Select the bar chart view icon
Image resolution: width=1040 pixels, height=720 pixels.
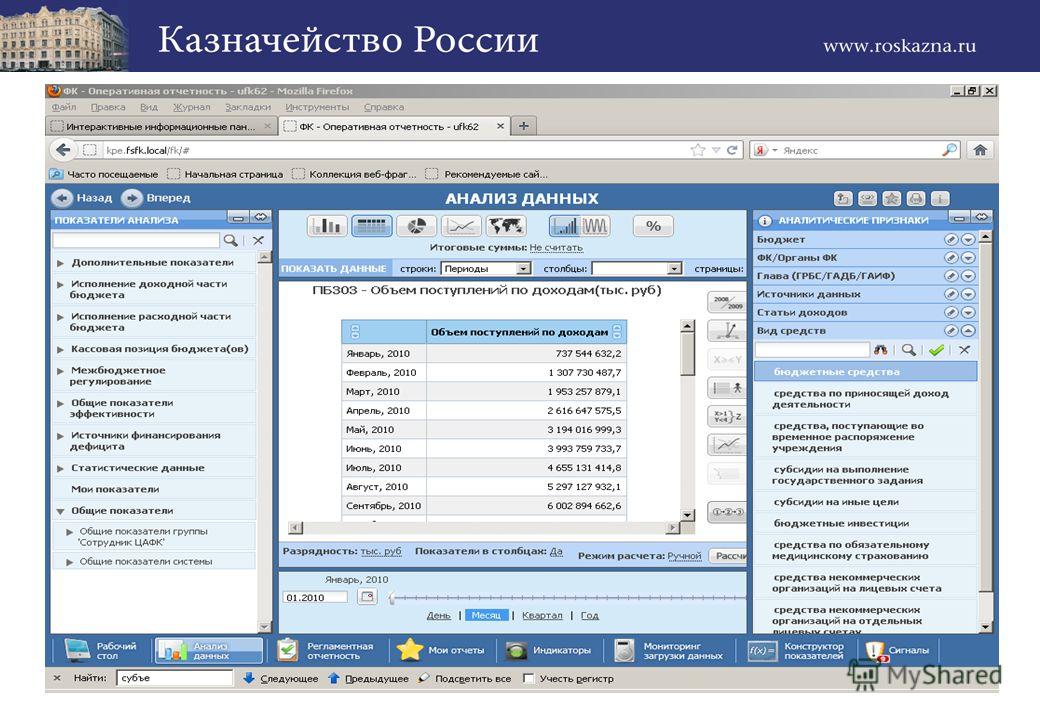[x=327, y=226]
